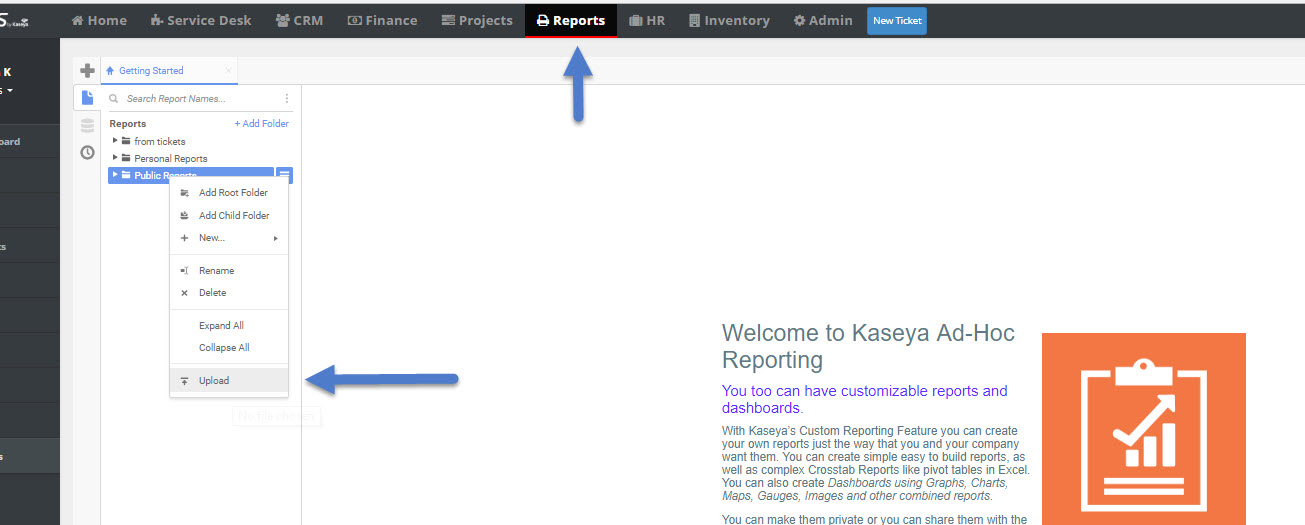Open the New... submenu
The image size is (1305, 525).
click(229, 238)
